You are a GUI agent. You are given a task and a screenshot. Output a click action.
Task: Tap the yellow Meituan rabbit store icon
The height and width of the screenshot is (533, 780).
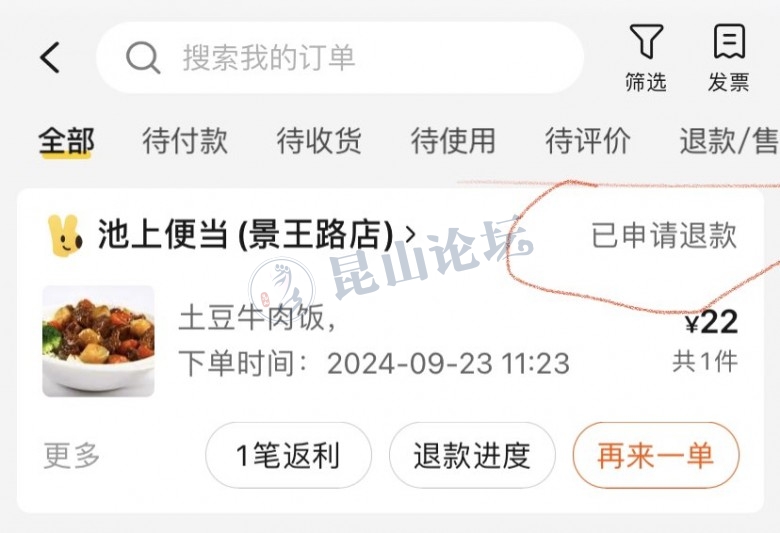[65, 235]
